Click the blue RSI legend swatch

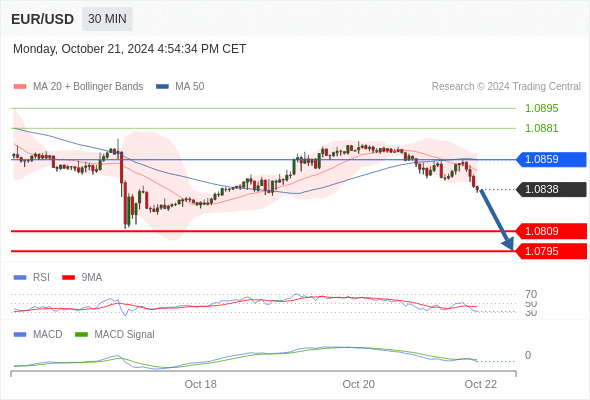(x=20, y=278)
